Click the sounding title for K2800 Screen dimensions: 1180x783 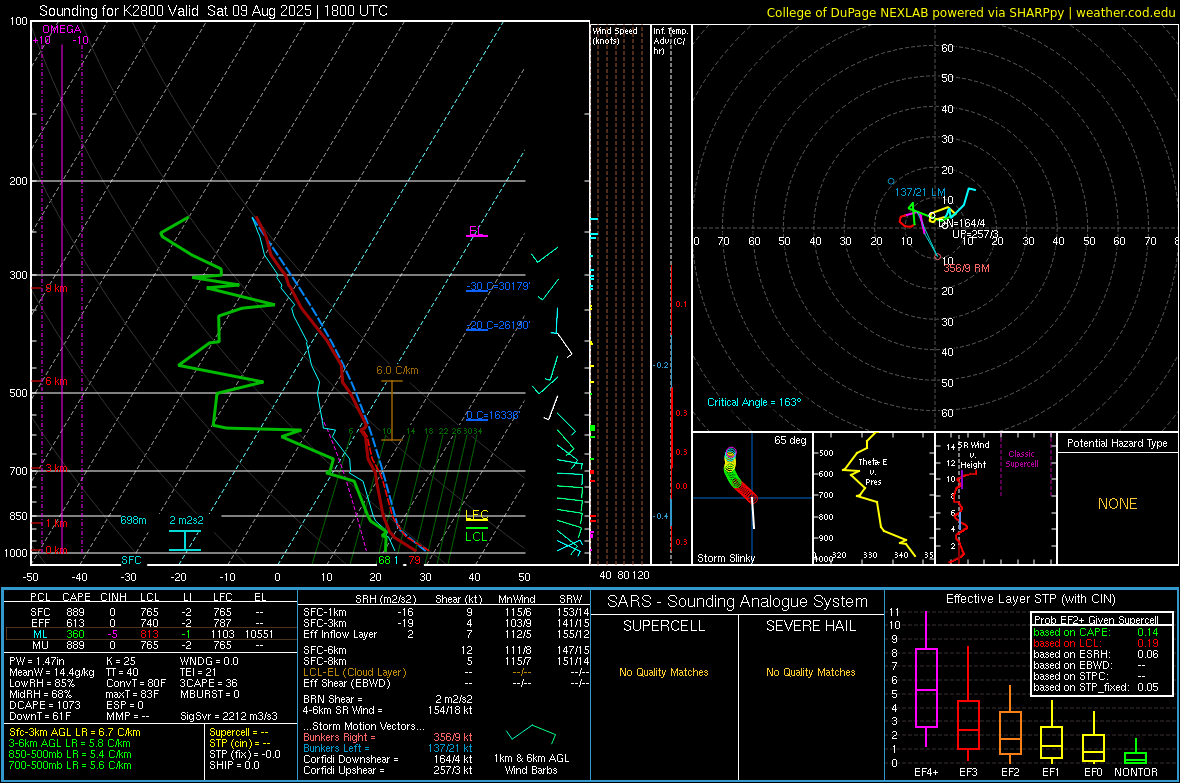tap(213, 11)
